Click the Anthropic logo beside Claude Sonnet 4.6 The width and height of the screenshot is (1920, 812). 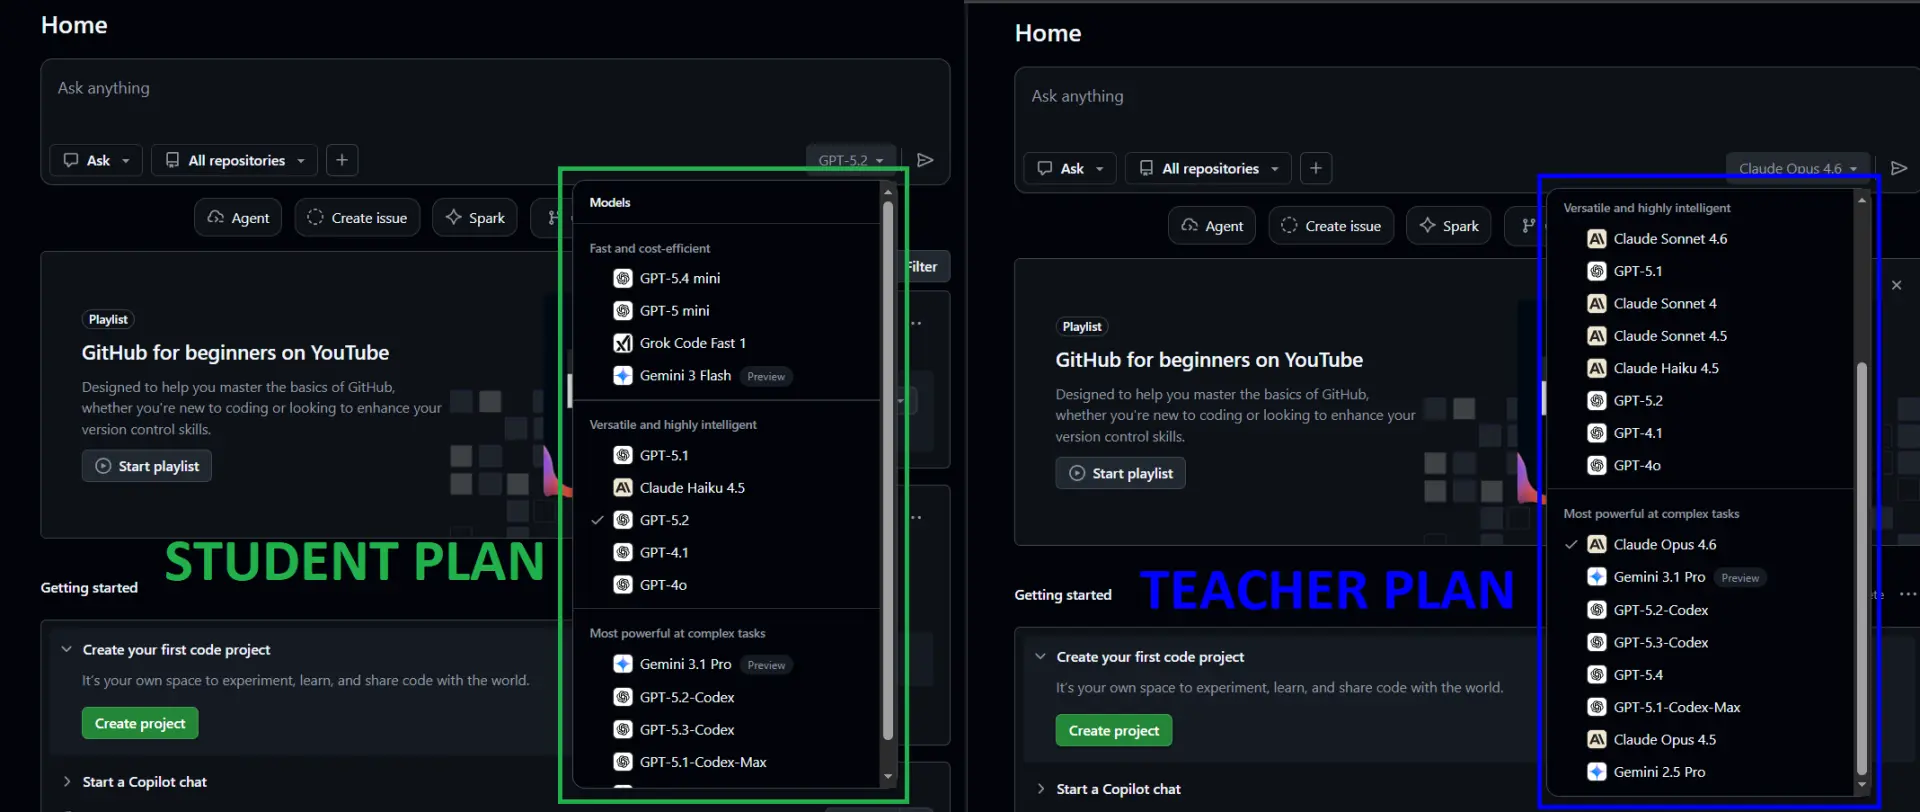pyautogui.click(x=1597, y=239)
